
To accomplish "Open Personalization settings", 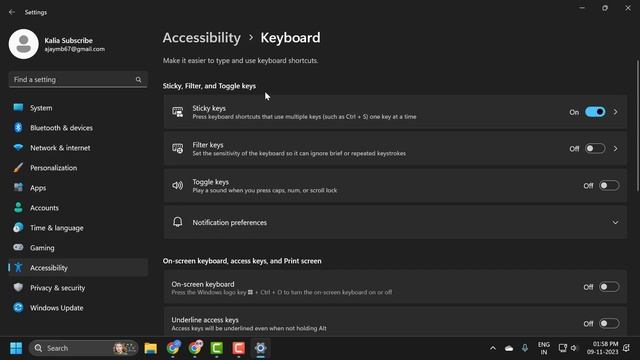I will [x=78, y=168].
